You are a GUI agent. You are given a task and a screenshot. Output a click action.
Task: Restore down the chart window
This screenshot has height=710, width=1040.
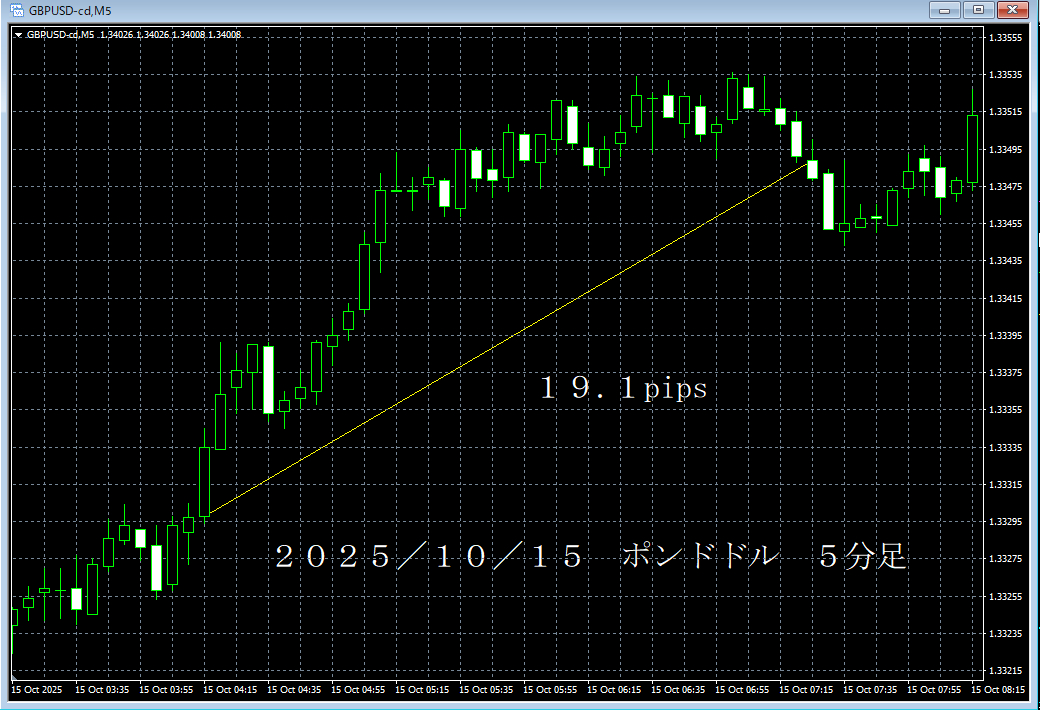(x=977, y=10)
